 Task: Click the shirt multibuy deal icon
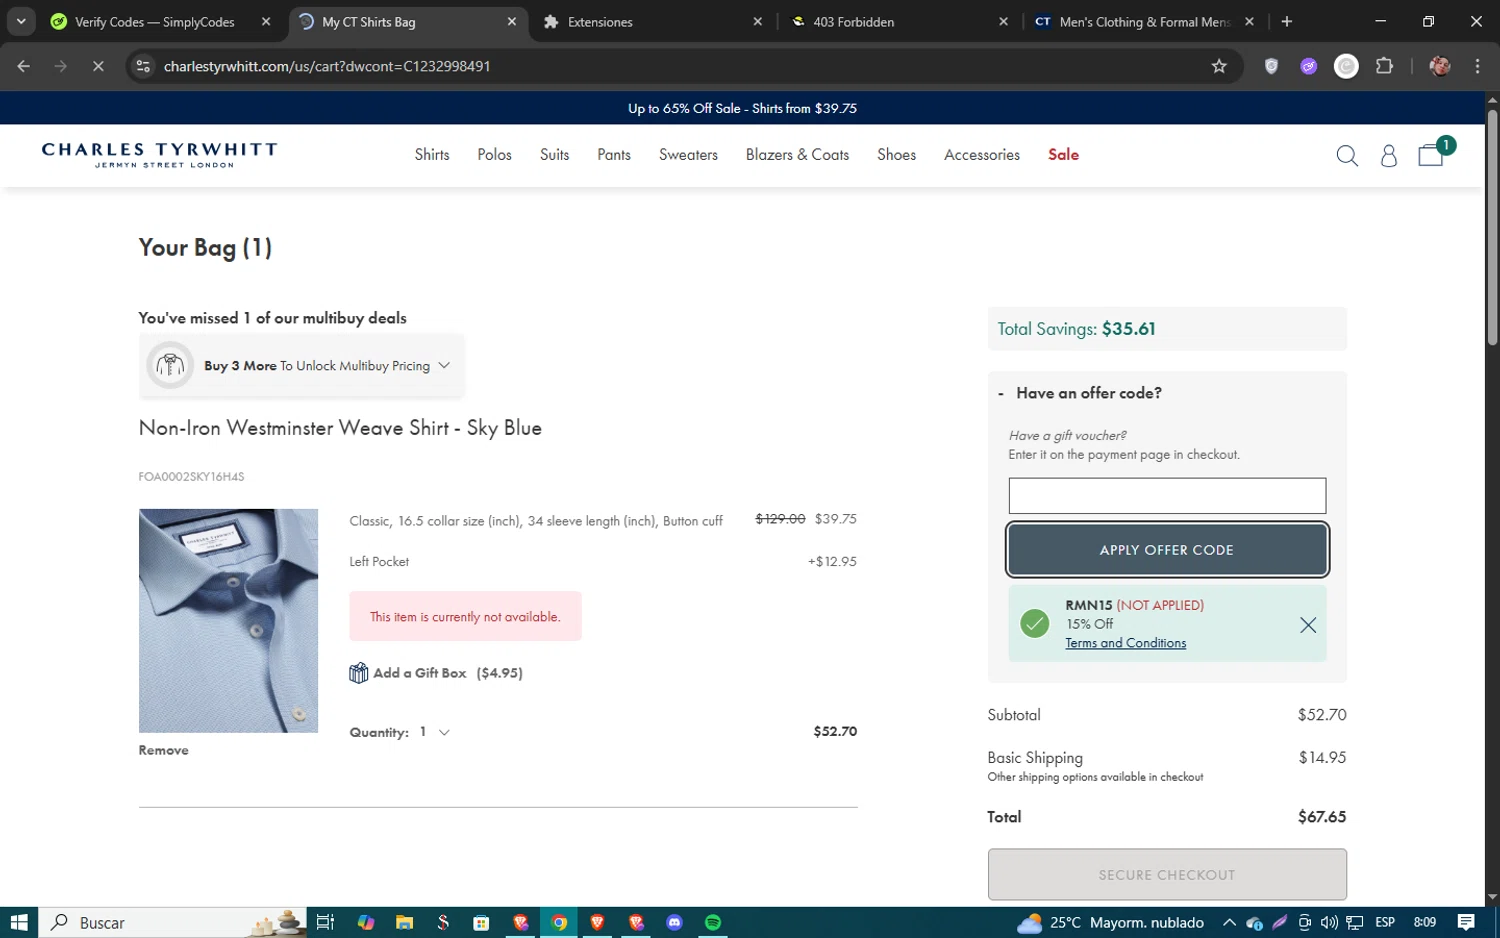[x=170, y=365]
